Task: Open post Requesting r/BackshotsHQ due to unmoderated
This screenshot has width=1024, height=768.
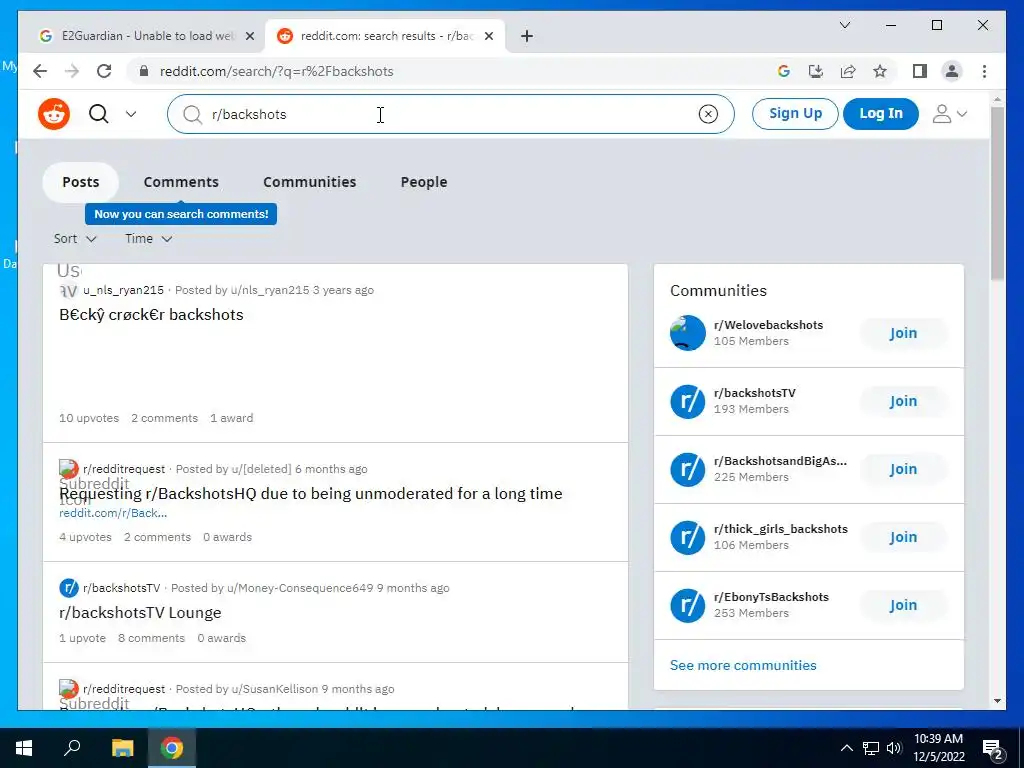Action: click(310, 494)
